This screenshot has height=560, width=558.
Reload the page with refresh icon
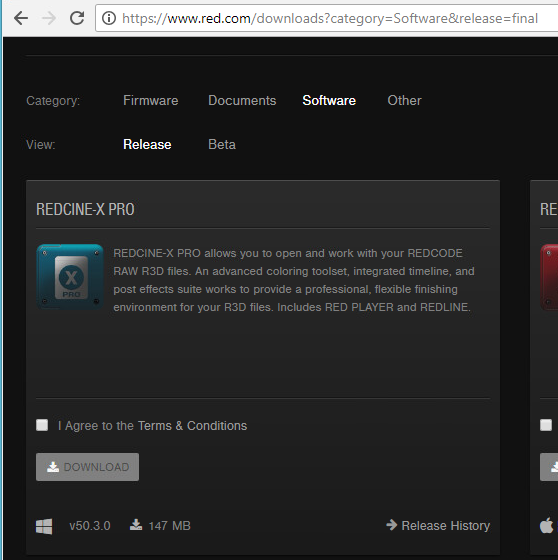77,18
